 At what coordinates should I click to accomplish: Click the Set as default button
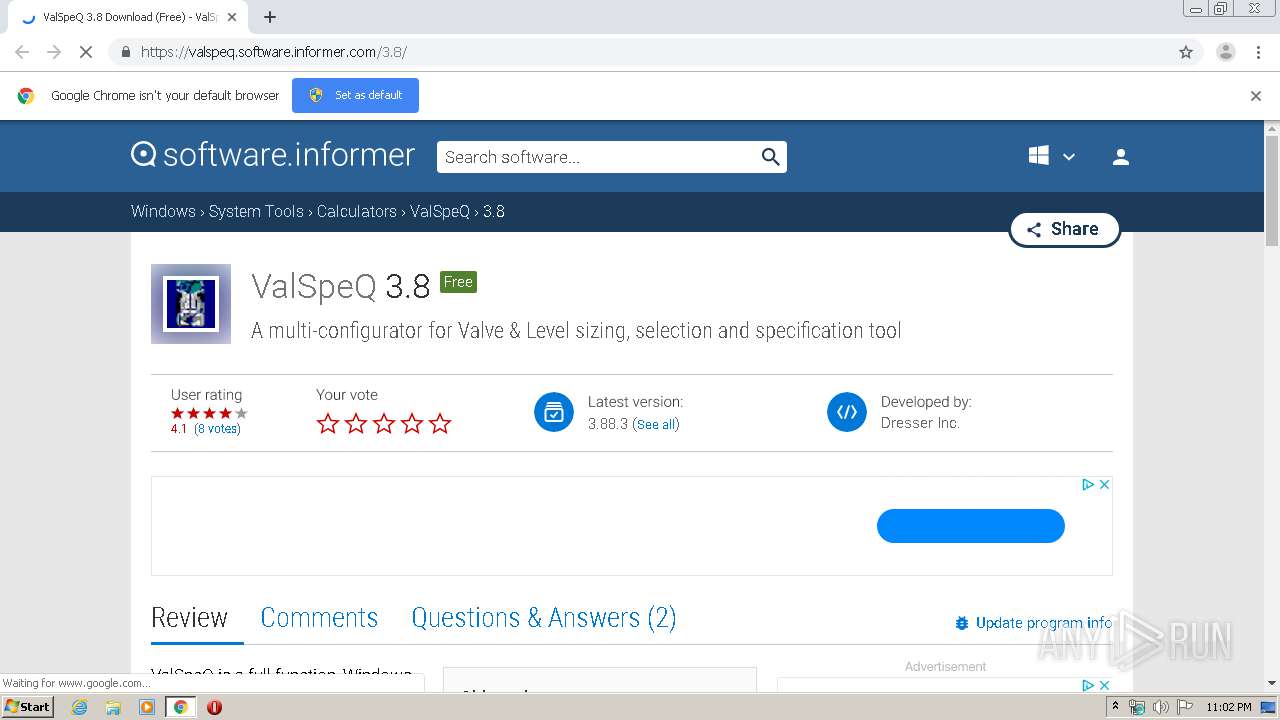pos(355,95)
